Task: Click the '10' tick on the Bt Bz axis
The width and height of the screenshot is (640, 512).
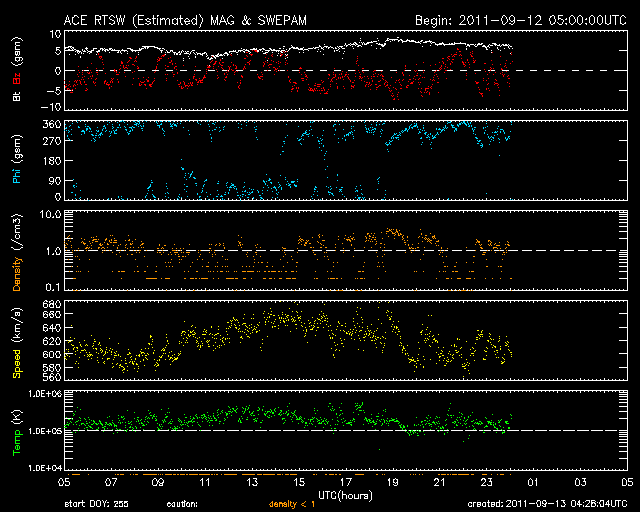Action: click(x=56, y=34)
